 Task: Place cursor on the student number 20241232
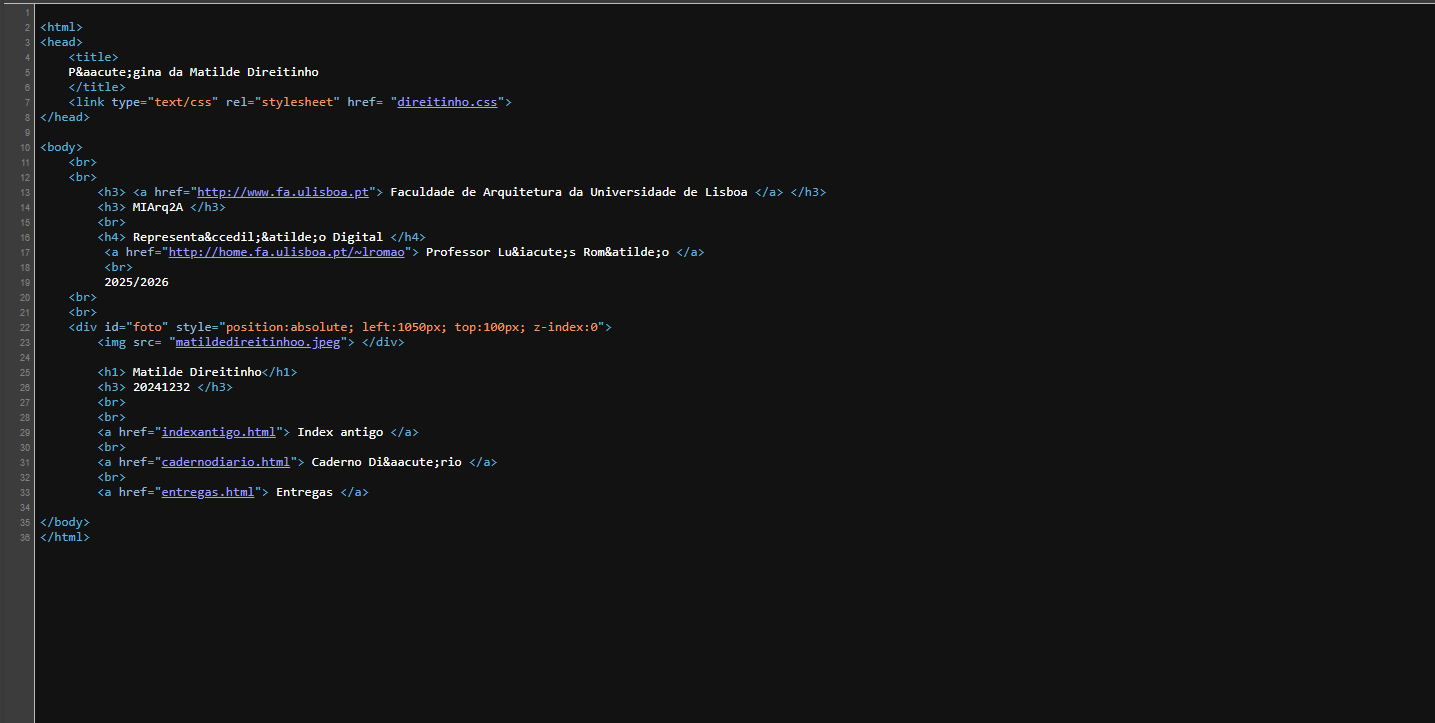[x=161, y=387]
